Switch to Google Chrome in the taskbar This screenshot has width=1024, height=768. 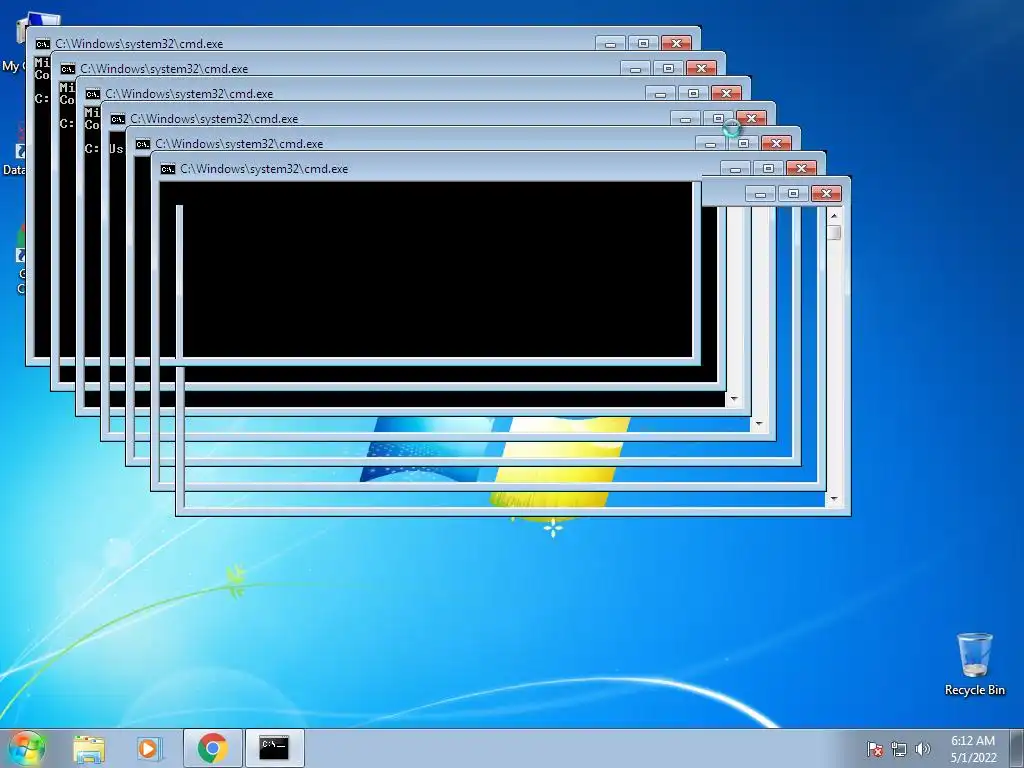(212, 748)
